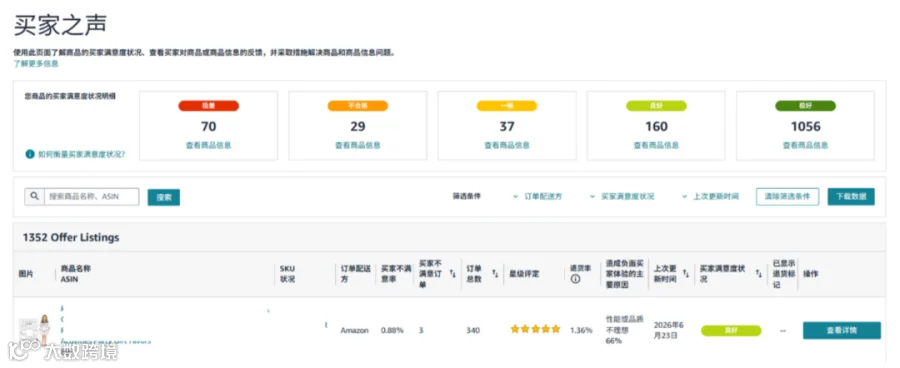The height and width of the screenshot is (368, 900).
Task: Click the info icon beside 如何衡量买家满意度状况
Action: tap(30, 154)
